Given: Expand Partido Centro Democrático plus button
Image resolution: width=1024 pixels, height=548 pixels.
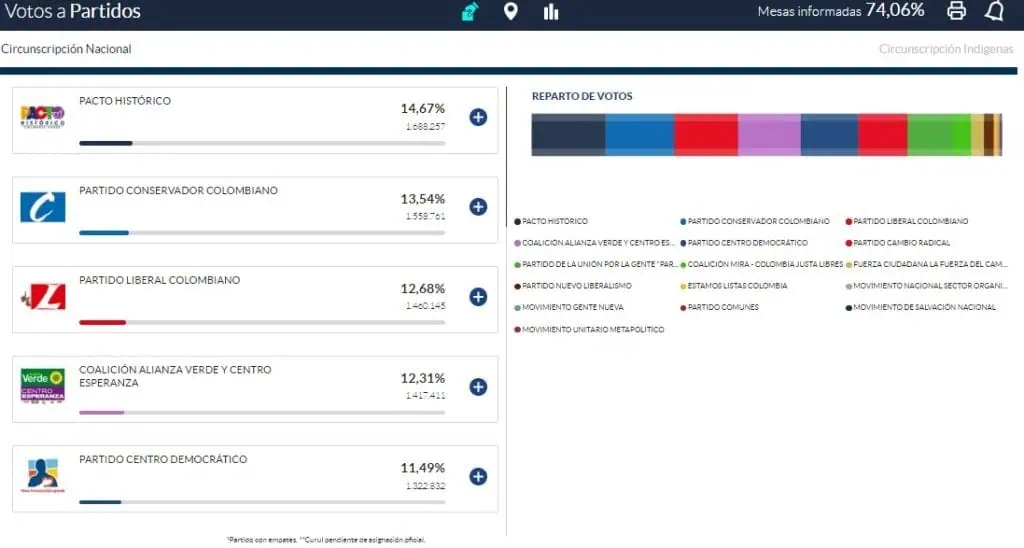Looking at the screenshot, I should pyautogui.click(x=478, y=476).
